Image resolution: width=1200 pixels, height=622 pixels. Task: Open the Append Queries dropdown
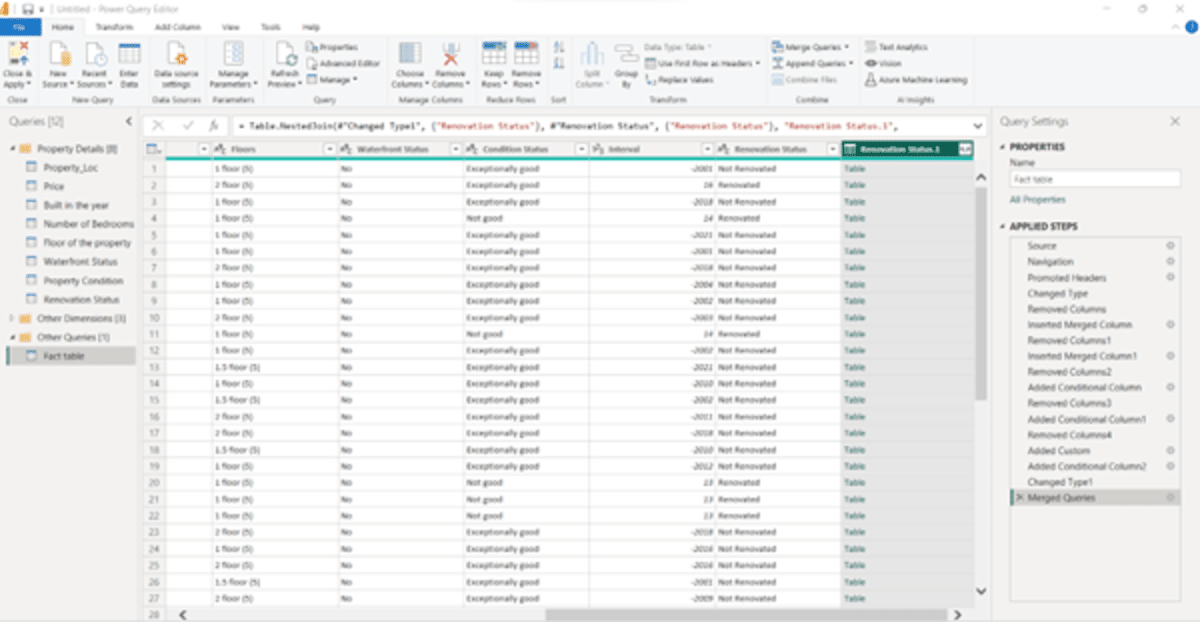pos(851,63)
